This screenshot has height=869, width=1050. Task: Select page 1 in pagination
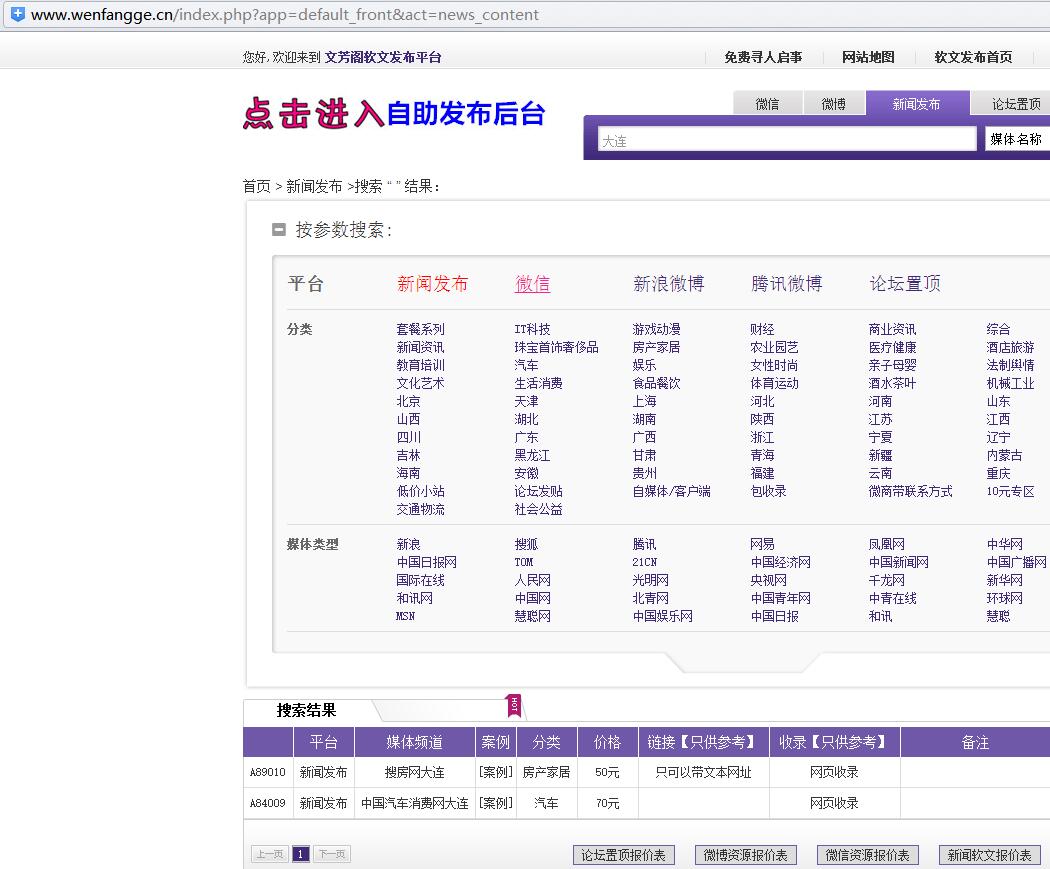[x=301, y=854]
